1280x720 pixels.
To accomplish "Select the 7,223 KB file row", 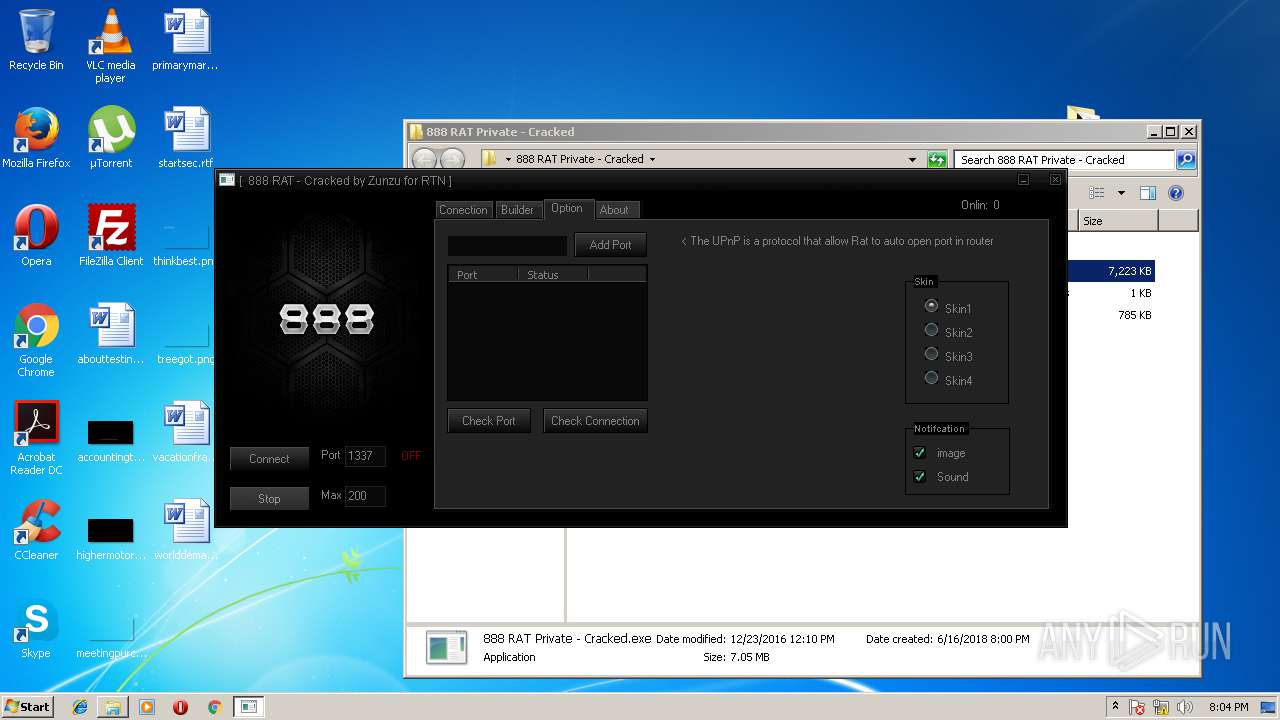I will coord(1112,271).
